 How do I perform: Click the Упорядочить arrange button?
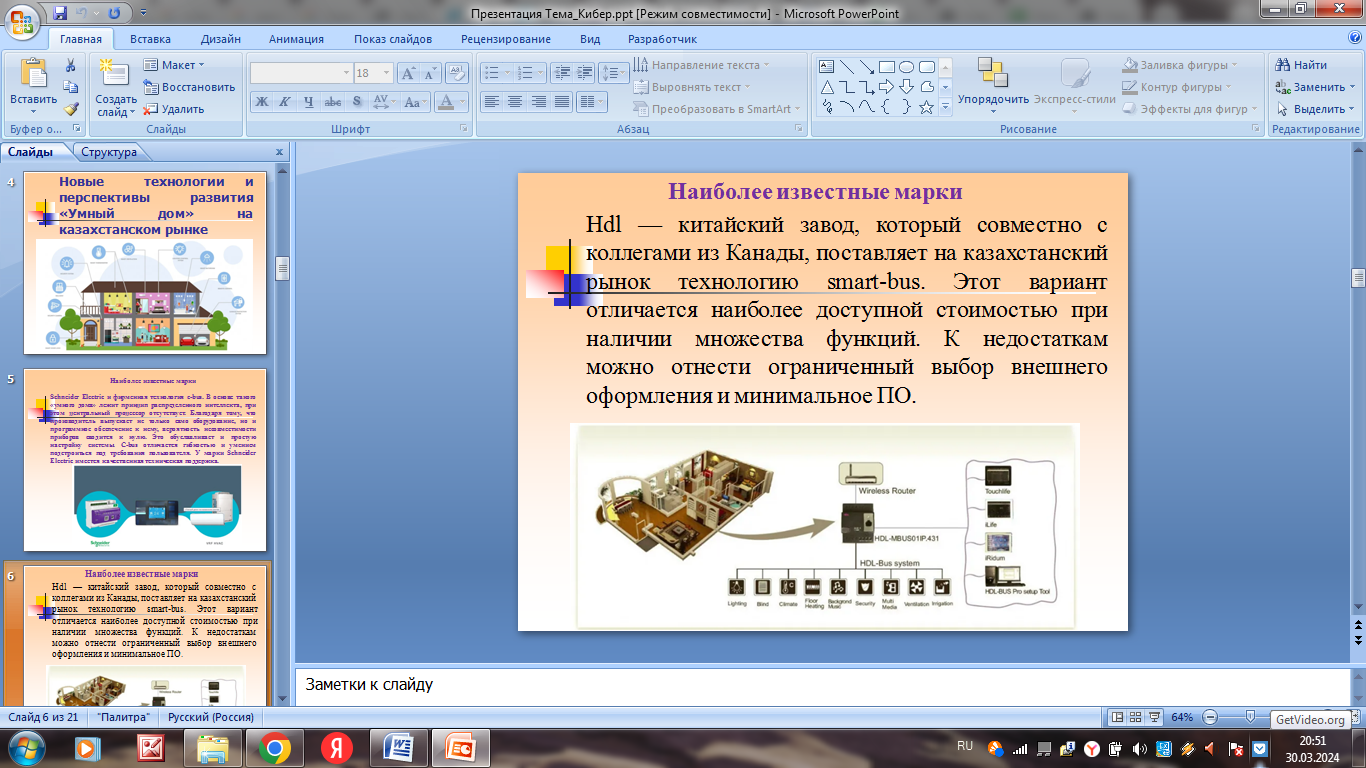pyautogui.click(x=993, y=84)
